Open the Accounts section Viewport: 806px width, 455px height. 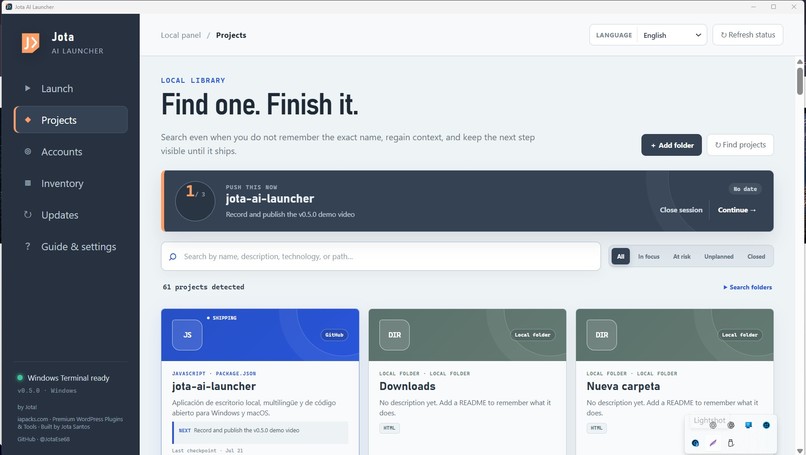pyautogui.click(x=71, y=152)
